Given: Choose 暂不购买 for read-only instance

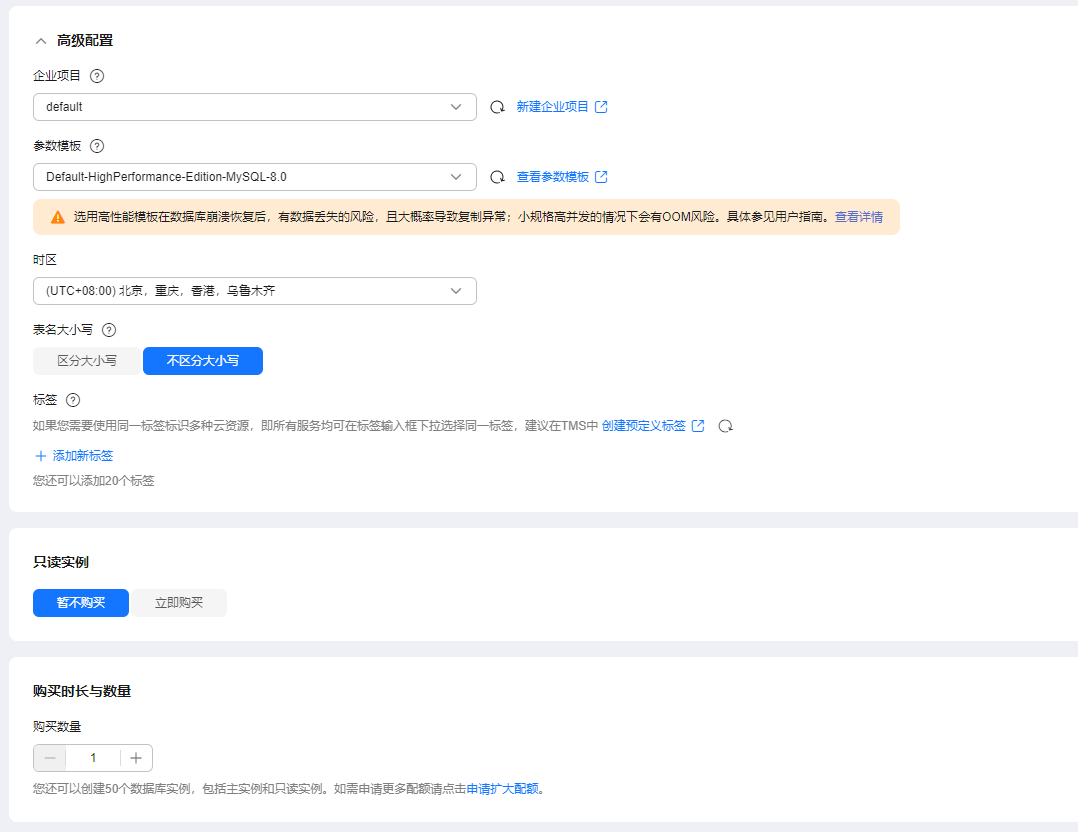Looking at the screenshot, I should pos(81,603).
